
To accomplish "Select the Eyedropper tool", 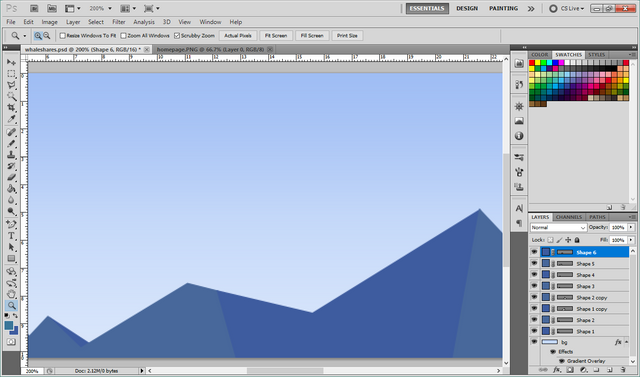I will pyautogui.click(x=11, y=119).
